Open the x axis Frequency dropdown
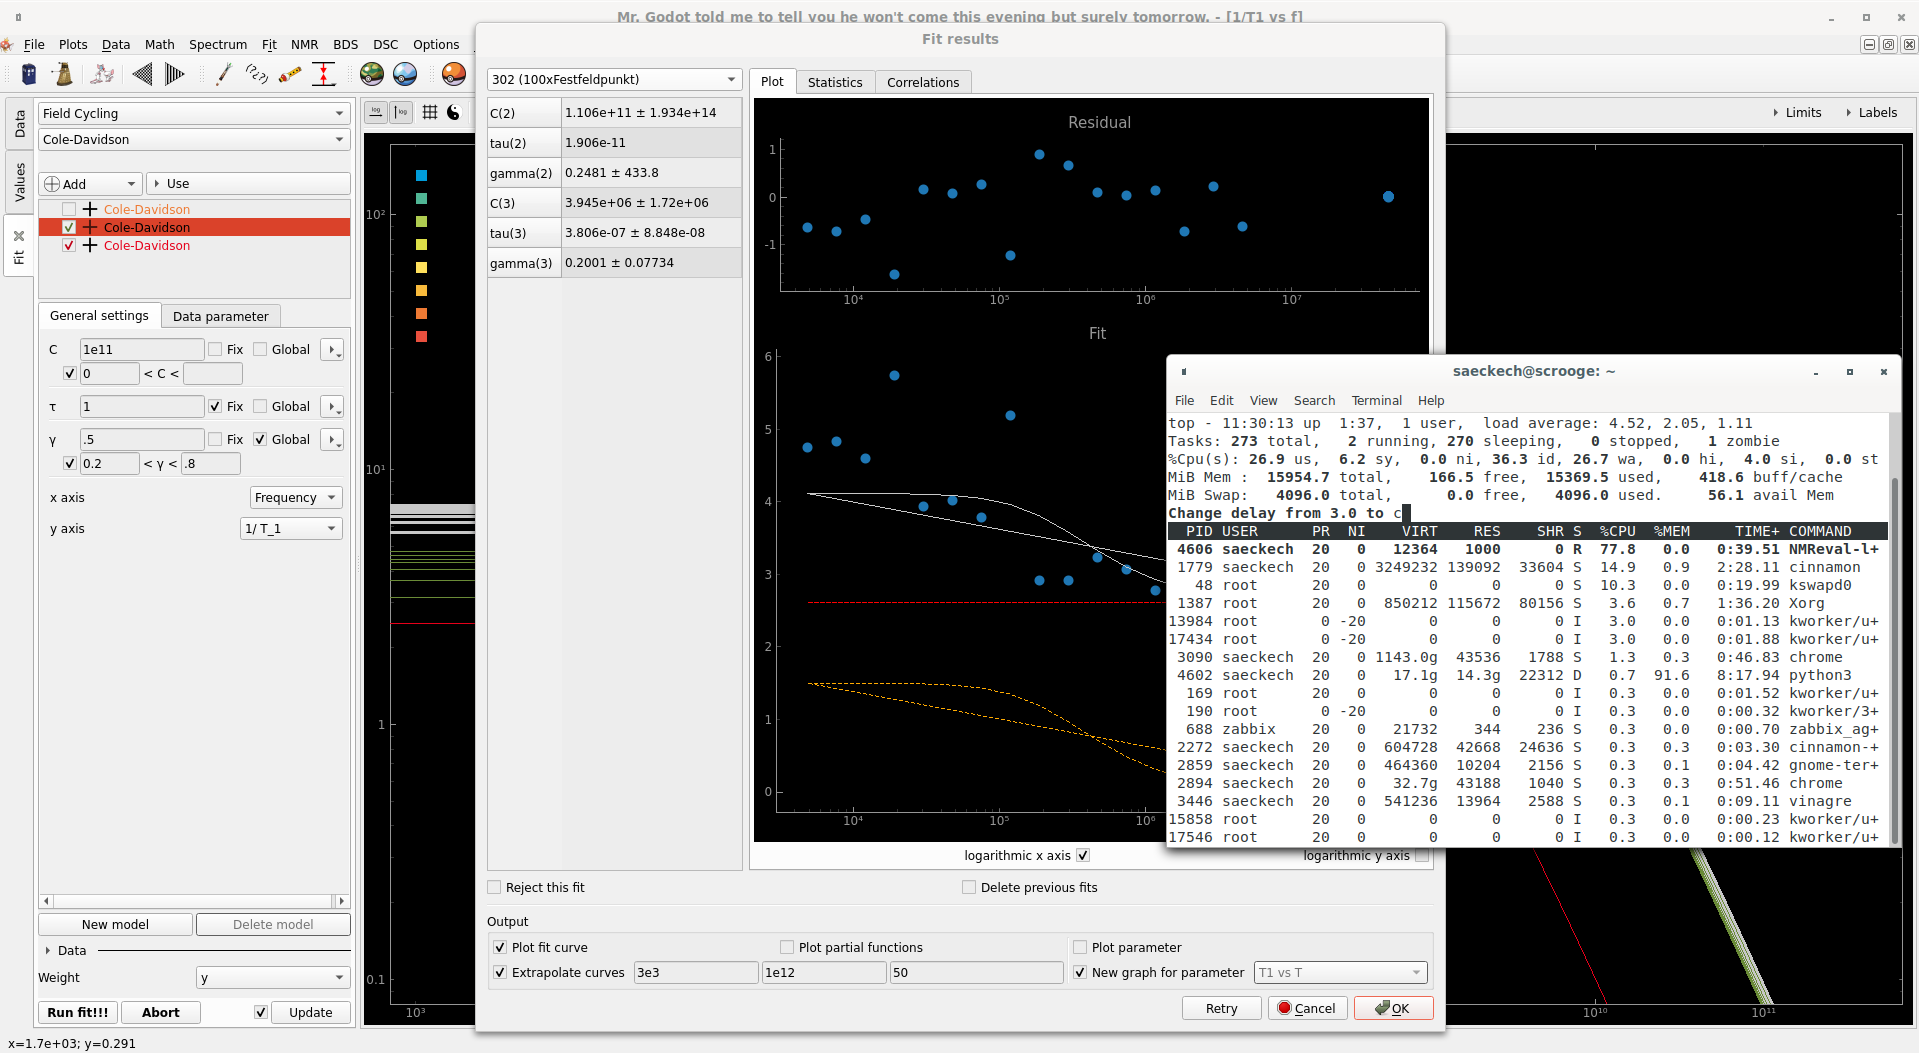Image resolution: width=1919 pixels, height=1053 pixels. coord(295,497)
